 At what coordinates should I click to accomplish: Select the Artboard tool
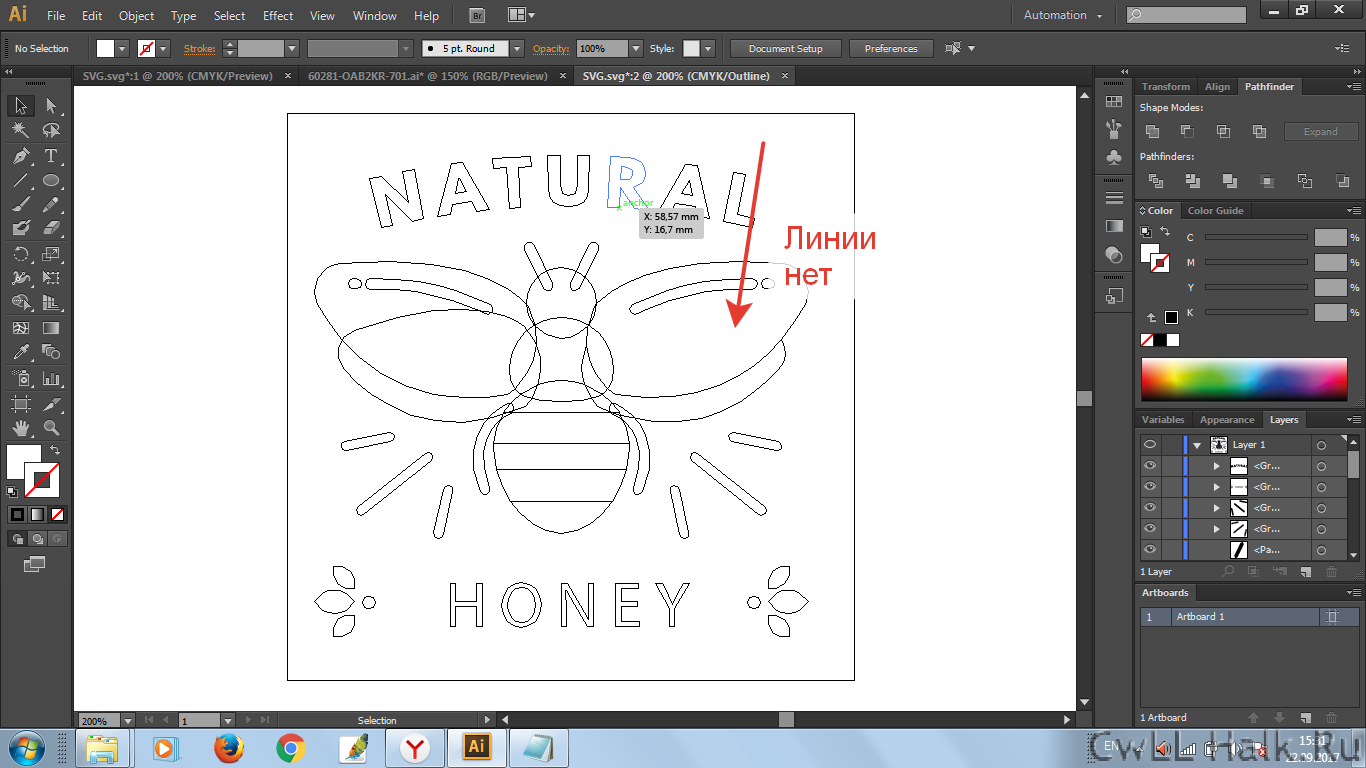click(x=20, y=404)
